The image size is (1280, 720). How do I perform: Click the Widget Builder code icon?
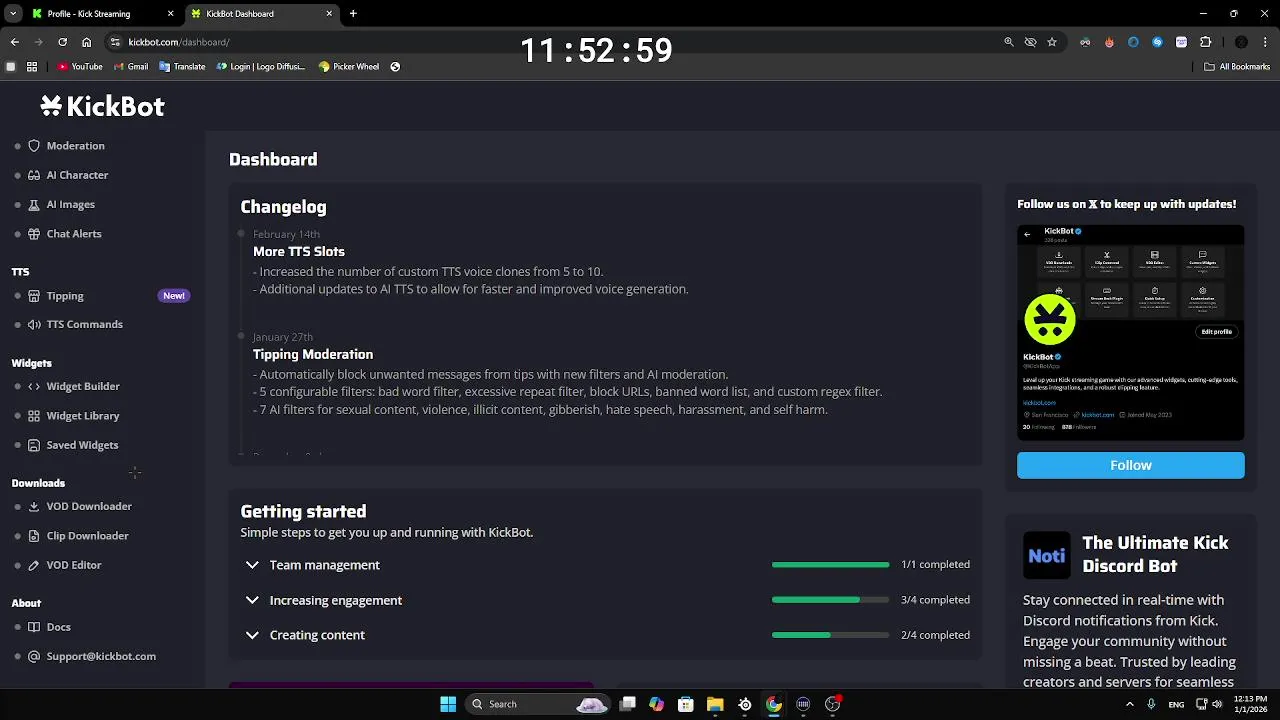(x=34, y=386)
